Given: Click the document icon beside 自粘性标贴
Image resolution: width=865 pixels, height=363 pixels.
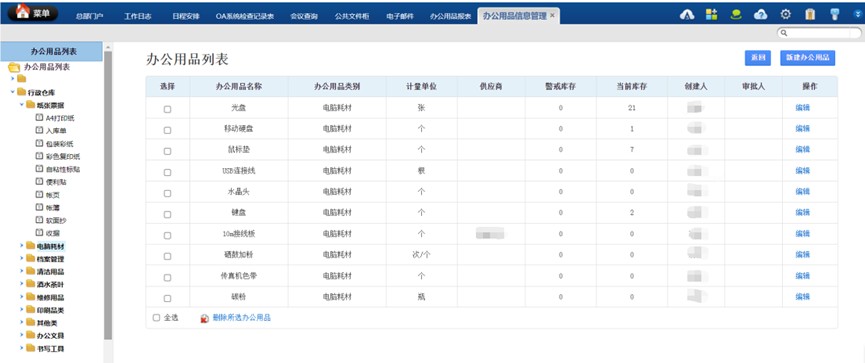Looking at the screenshot, I should [x=39, y=169].
